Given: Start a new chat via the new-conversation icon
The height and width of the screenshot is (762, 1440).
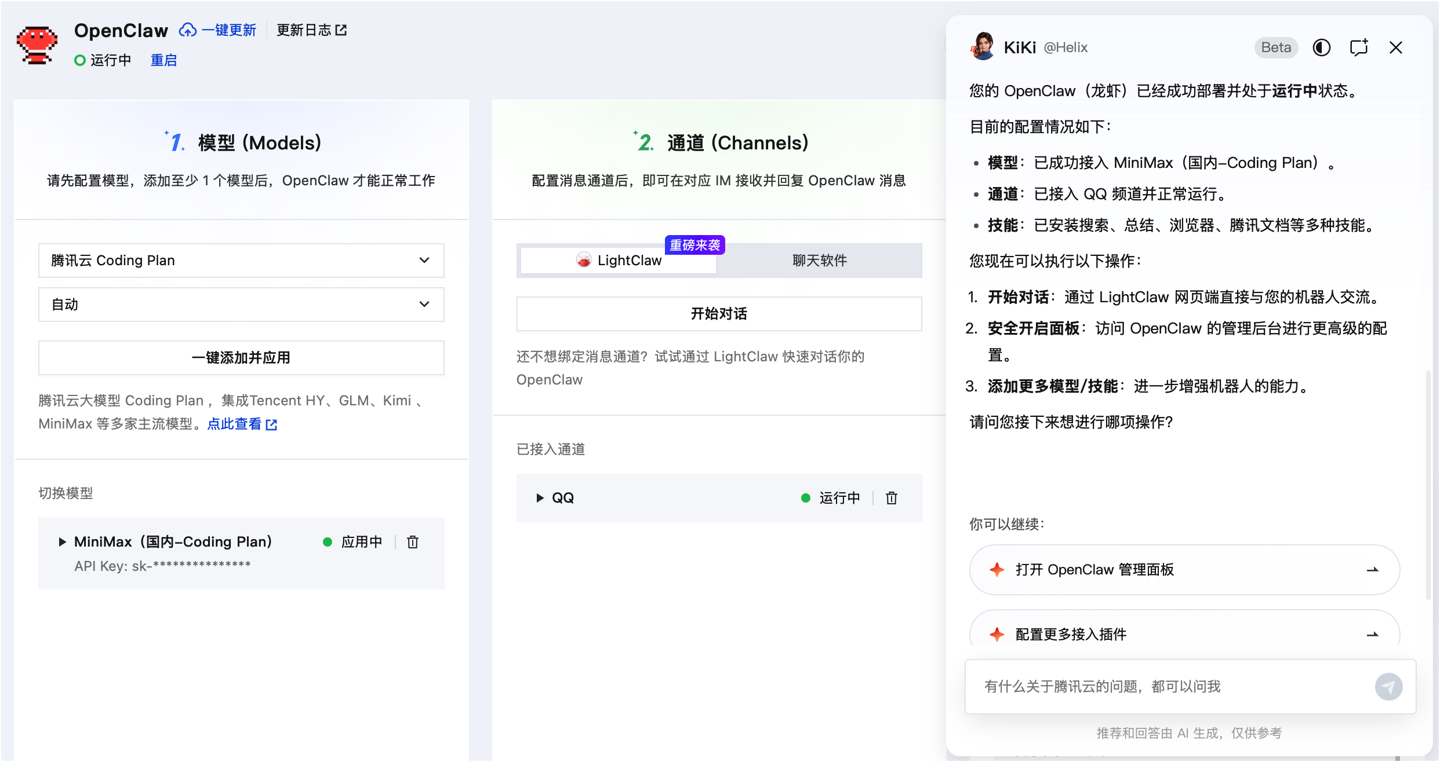Looking at the screenshot, I should click(1358, 47).
